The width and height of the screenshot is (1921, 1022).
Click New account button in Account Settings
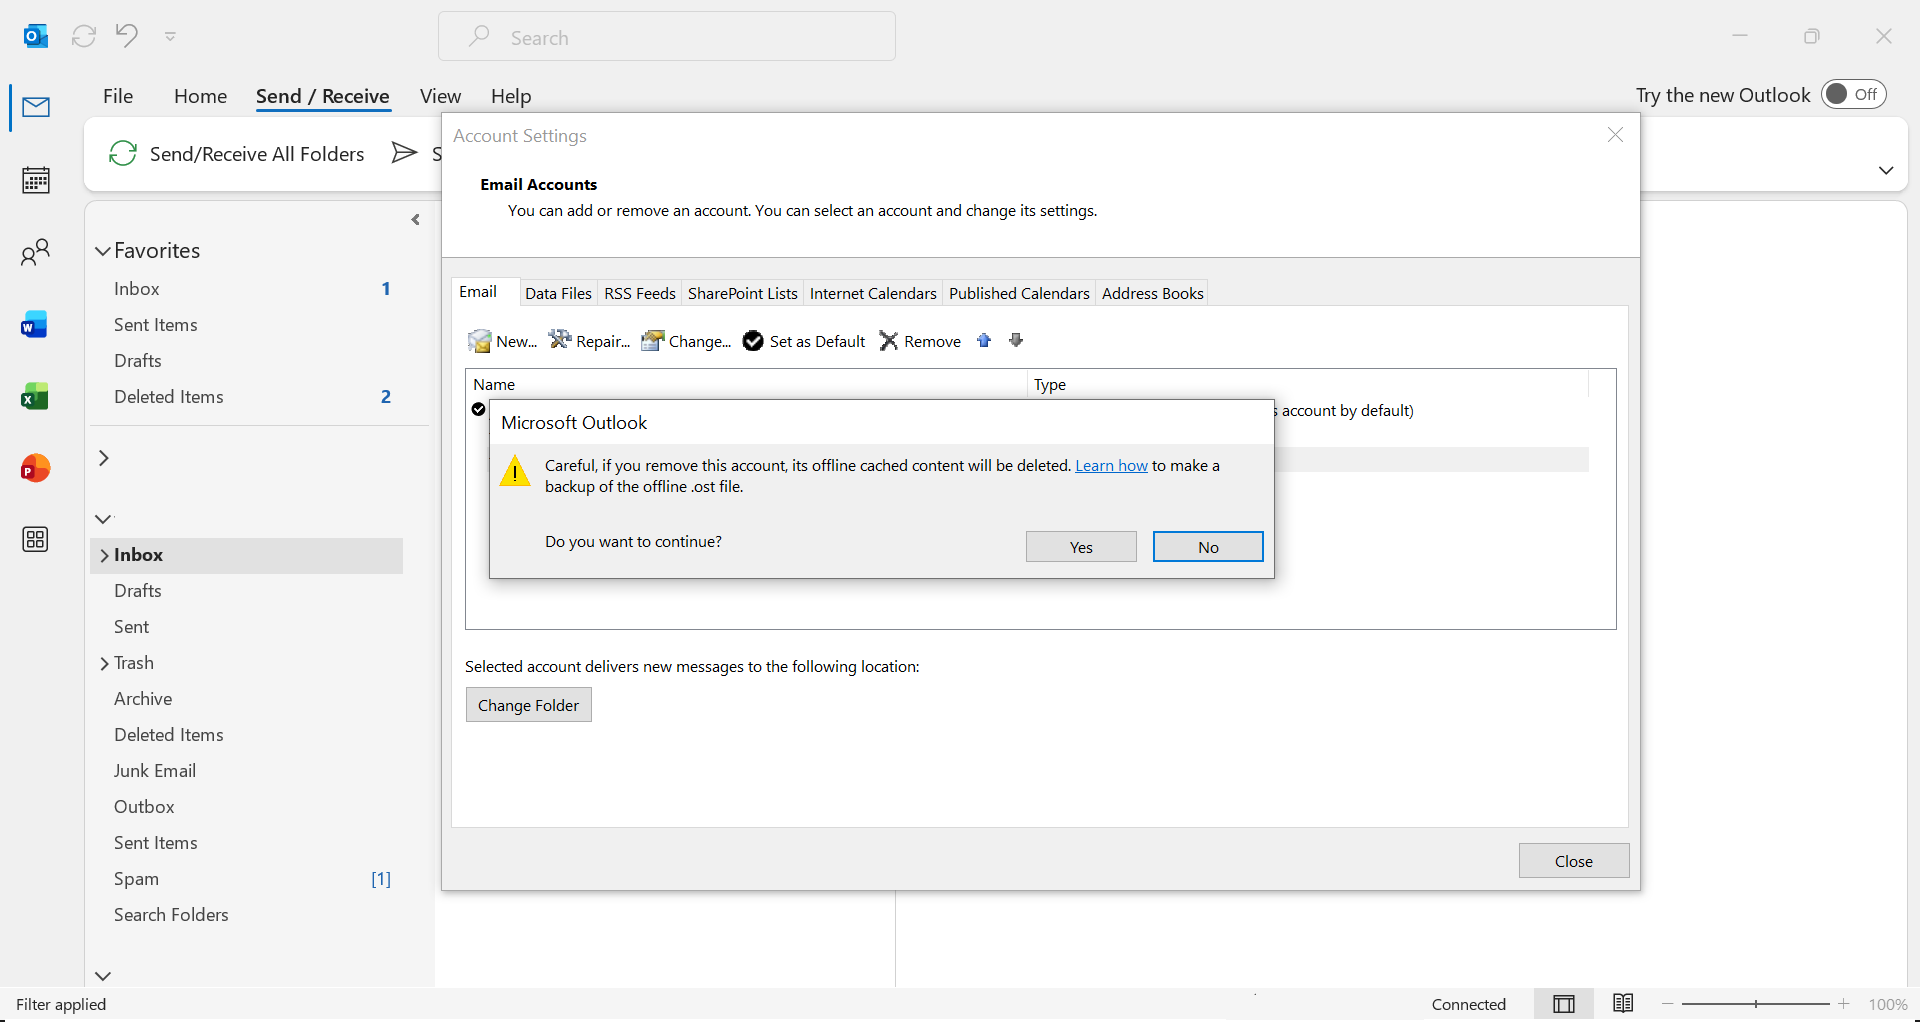(502, 341)
